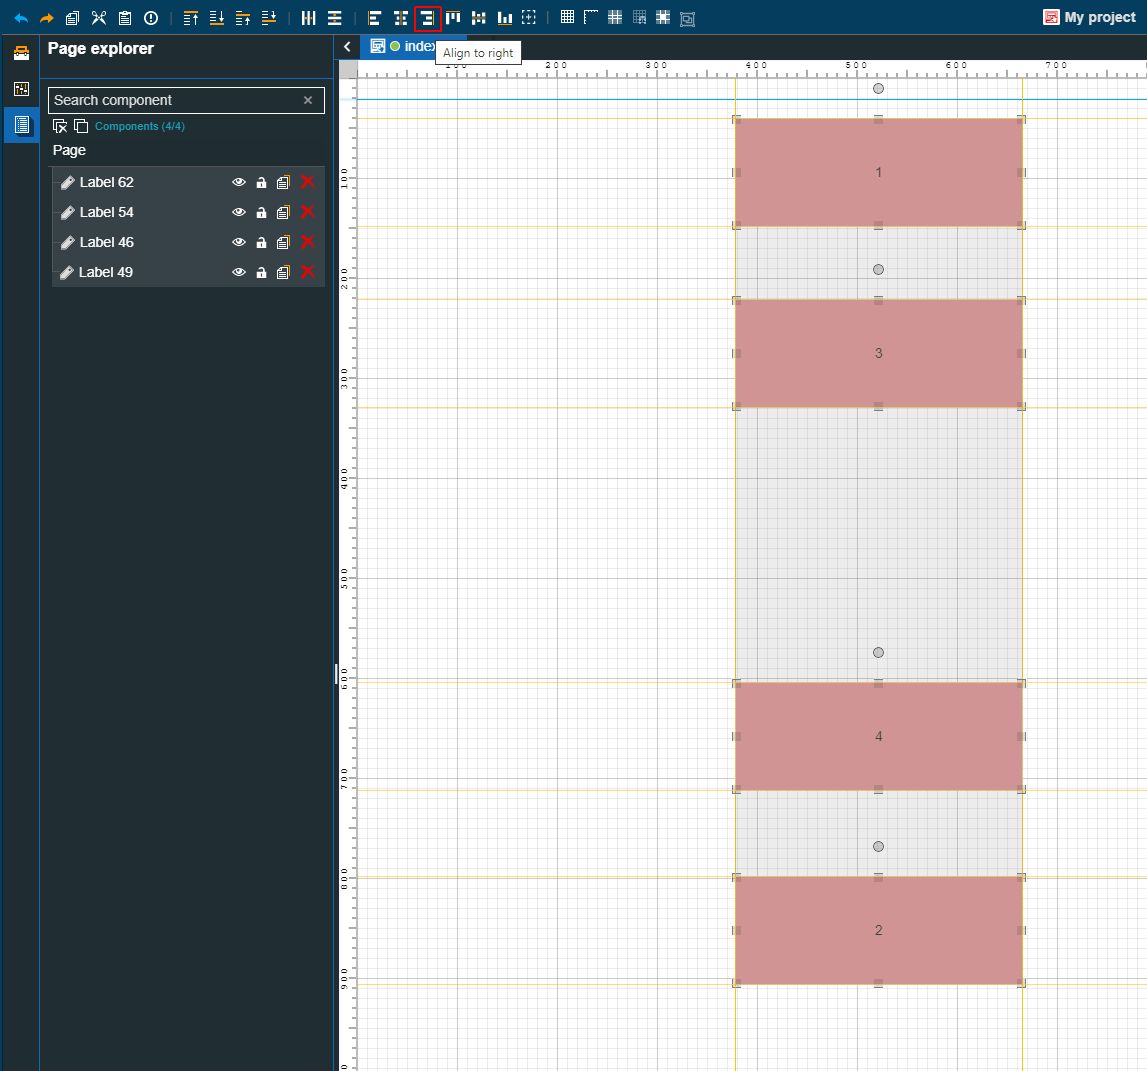Align the selected components to horizontal center
The image size is (1147, 1071).
(401, 18)
